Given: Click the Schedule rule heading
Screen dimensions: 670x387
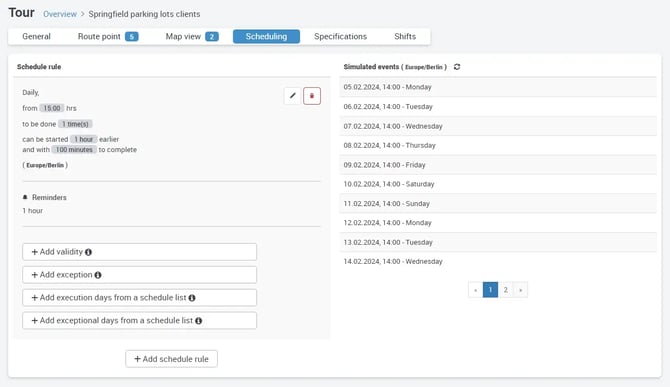Looking at the screenshot, I should pyautogui.click(x=39, y=67).
